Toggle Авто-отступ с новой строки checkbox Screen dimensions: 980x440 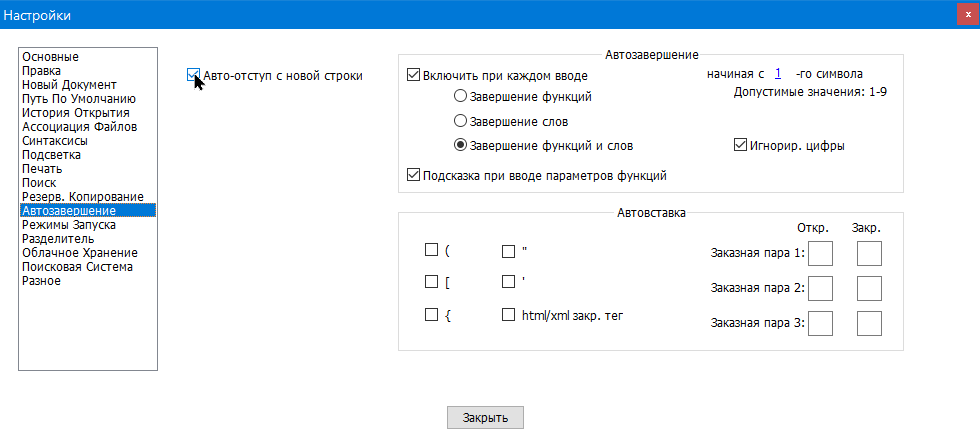(x=194, y=75)
